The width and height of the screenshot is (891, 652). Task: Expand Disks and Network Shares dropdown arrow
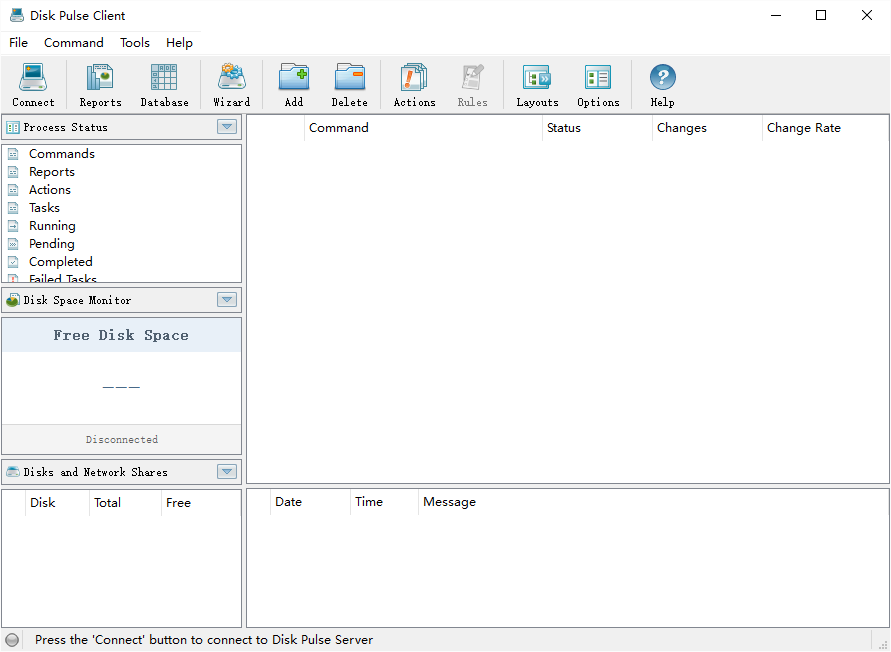click(x=227, y=471)
